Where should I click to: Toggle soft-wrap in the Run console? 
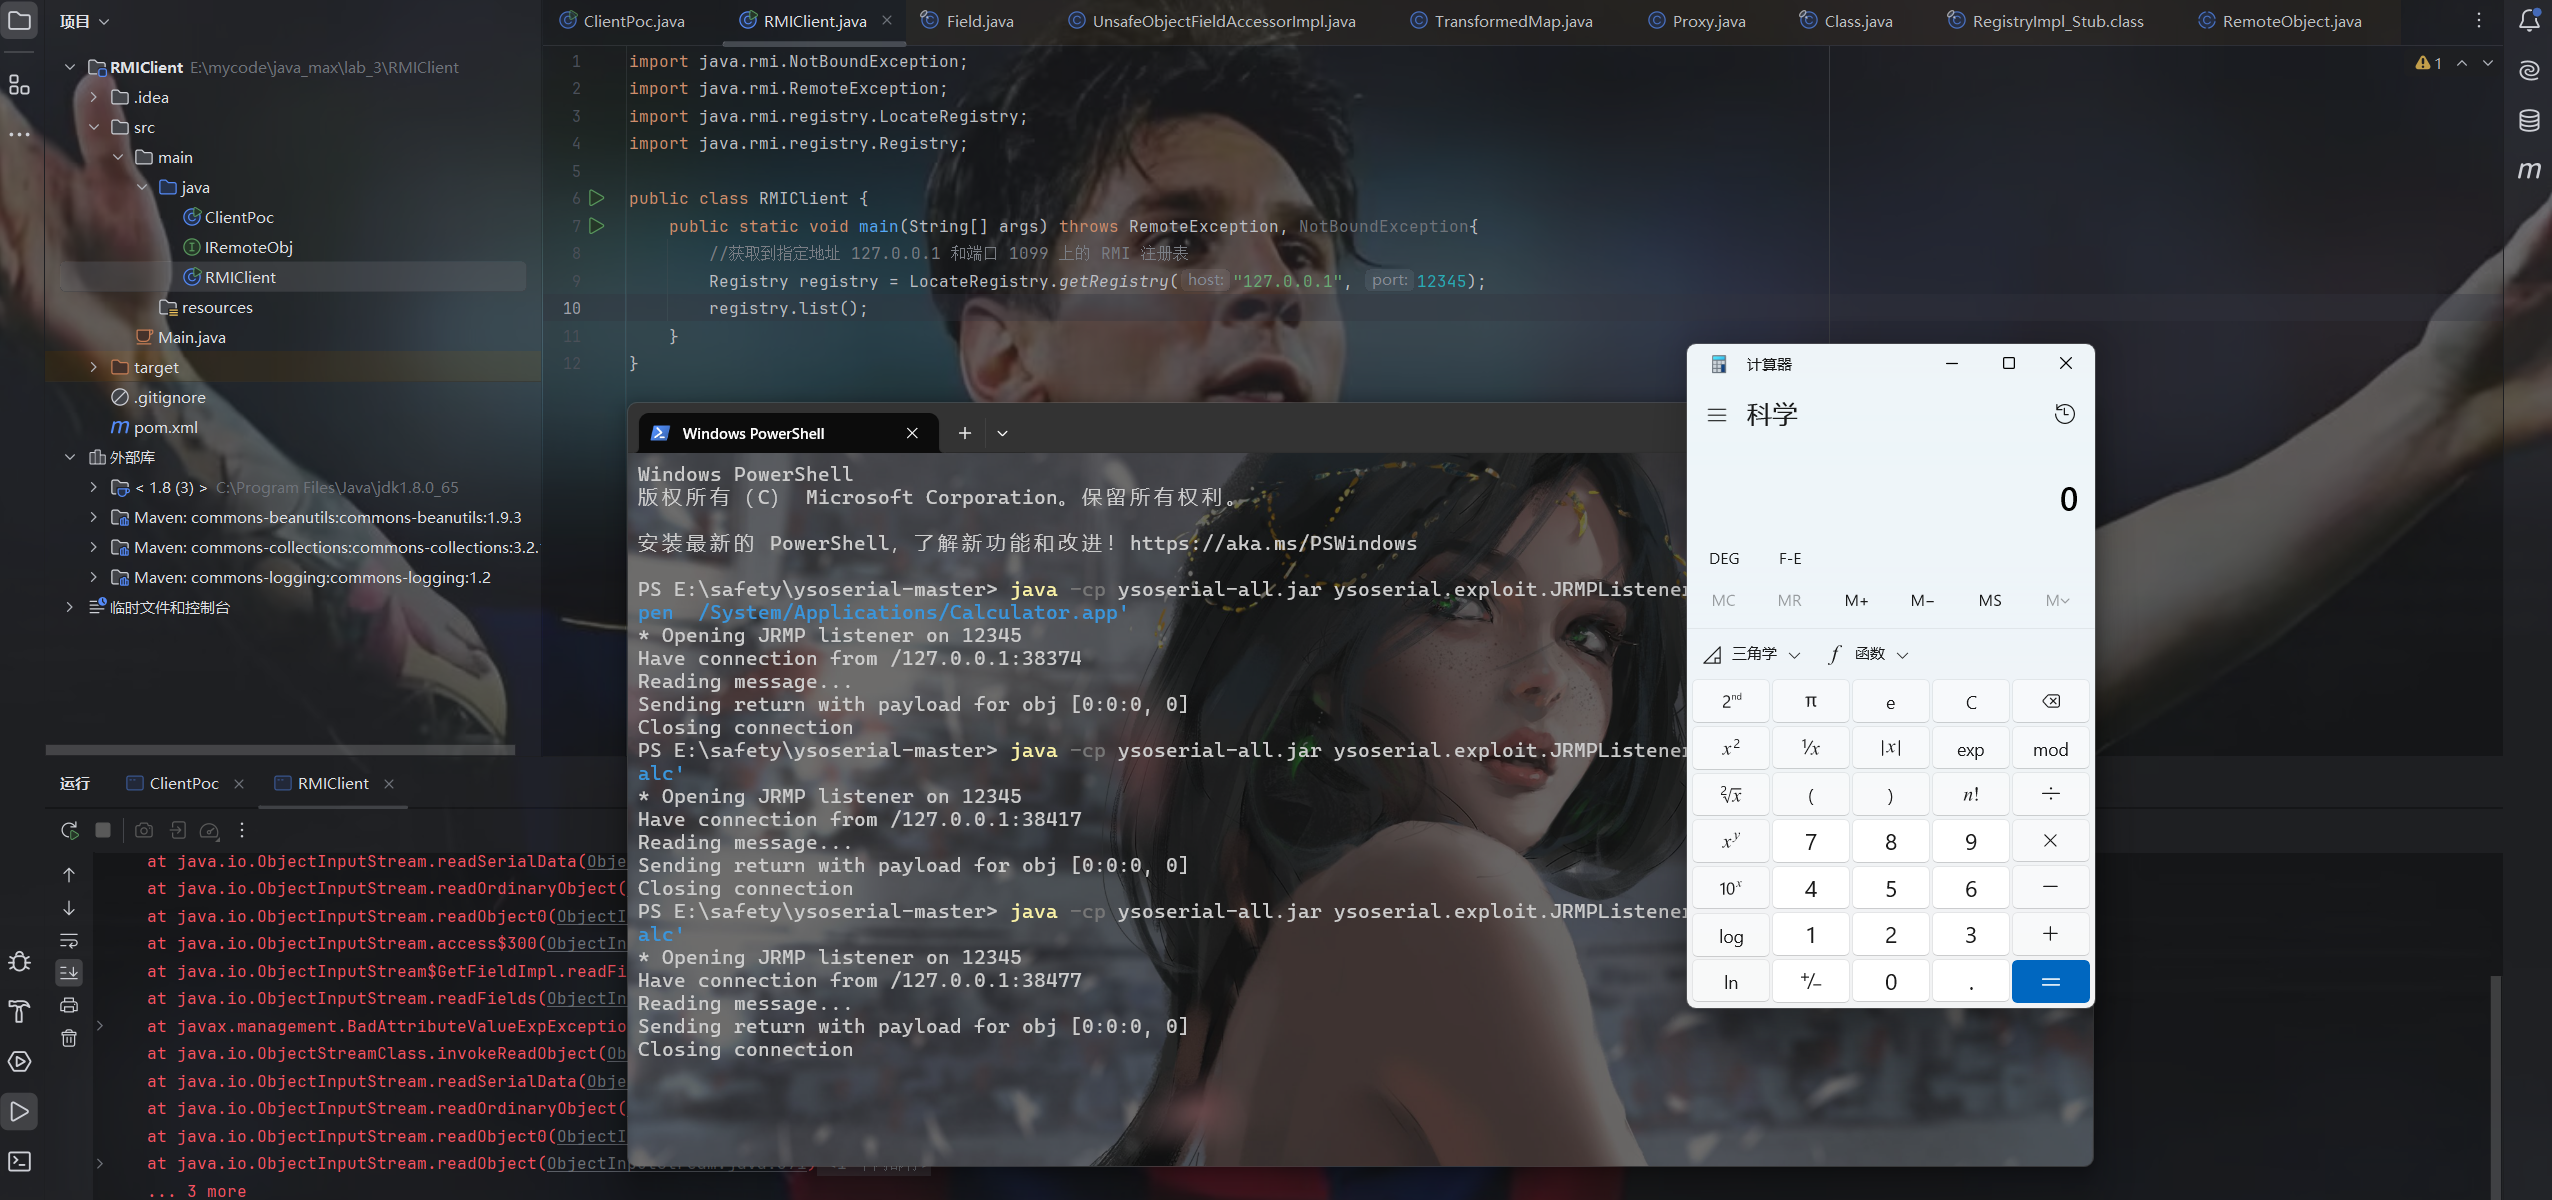pos(69,941)
